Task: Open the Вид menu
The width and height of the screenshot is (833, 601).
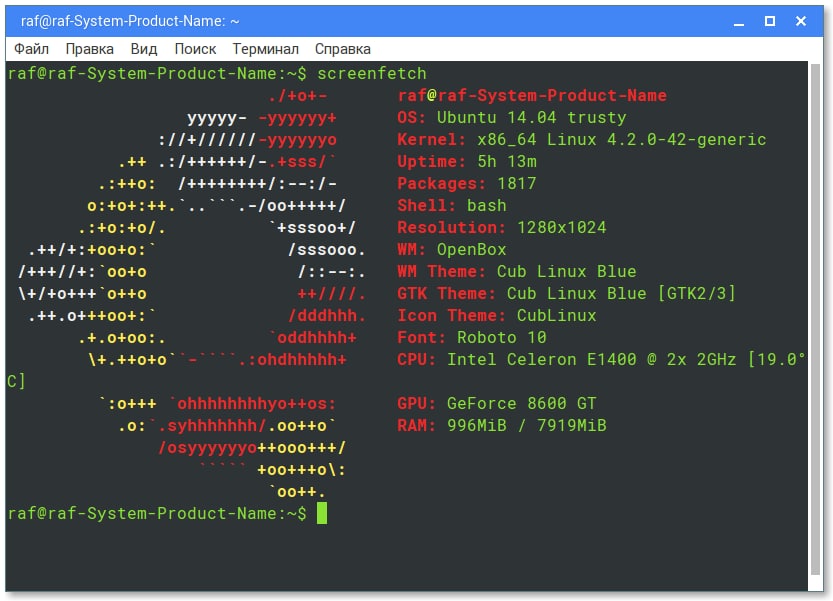Action: tap(144, 49)
